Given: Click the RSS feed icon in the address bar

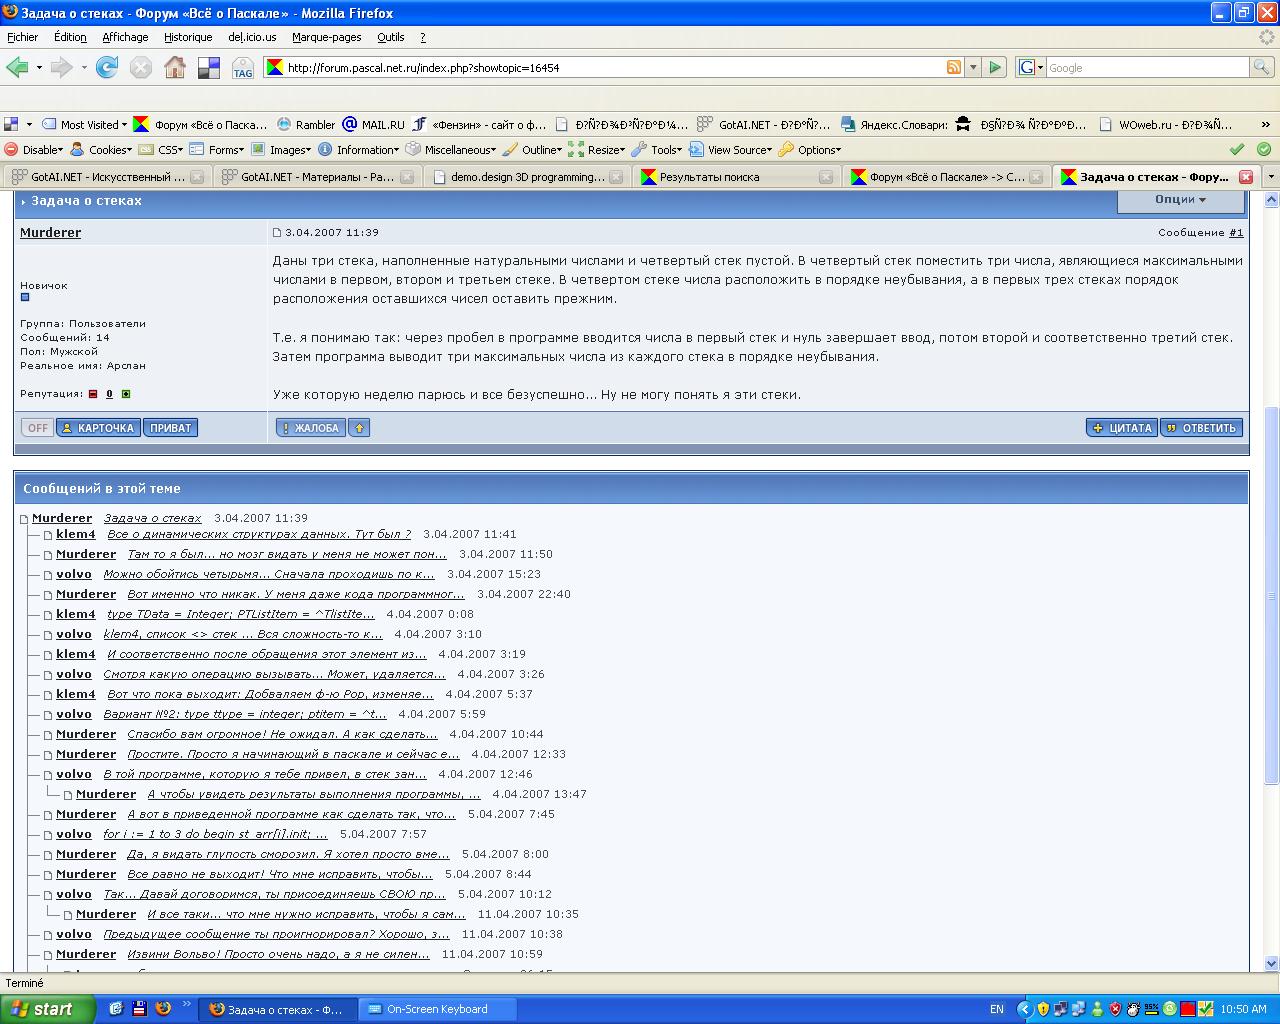Looking at the screenshot, I should click(x=954, y=67).
